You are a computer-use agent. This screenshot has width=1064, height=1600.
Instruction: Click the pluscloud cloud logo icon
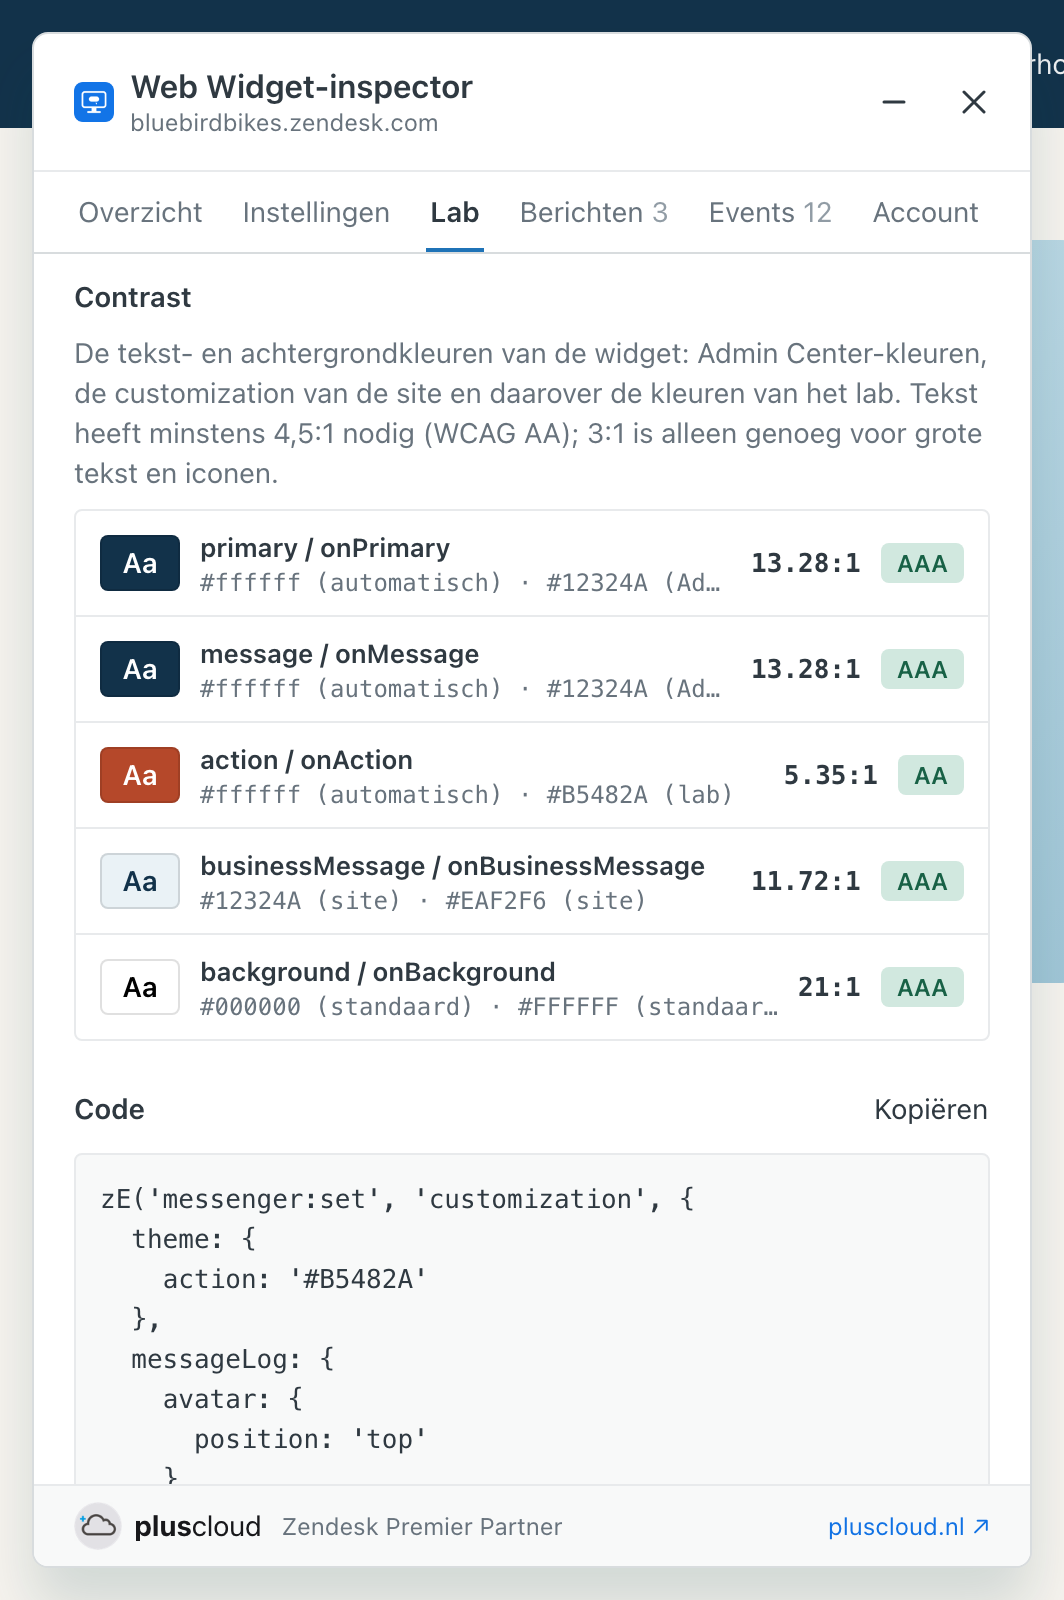click(x=98, y=1526)
